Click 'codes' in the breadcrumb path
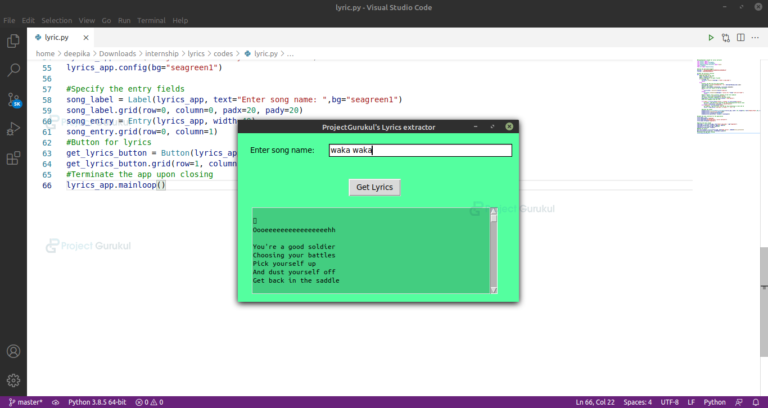 pyautogui.click(x=223, y=54)
